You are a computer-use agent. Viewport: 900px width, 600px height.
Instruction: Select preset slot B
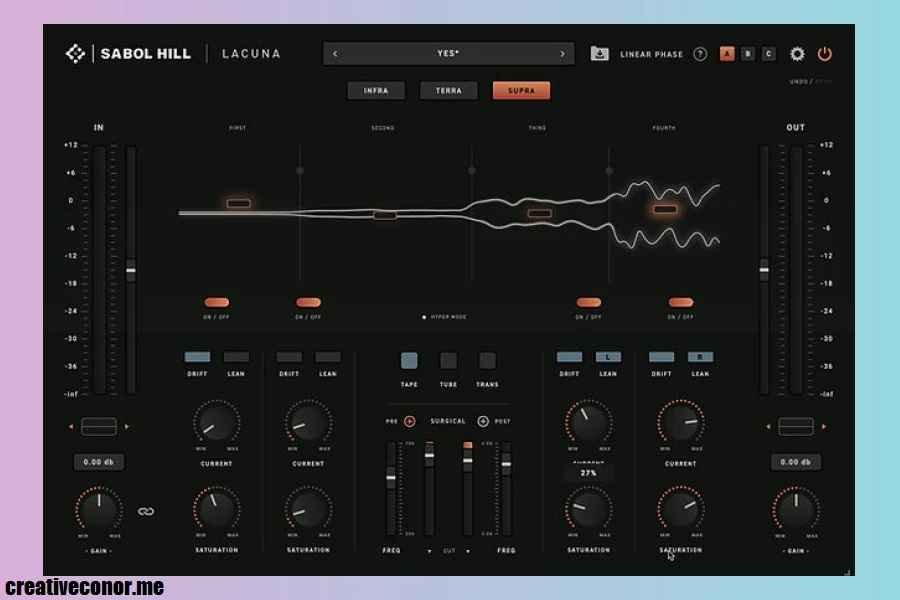click(748, 54)
